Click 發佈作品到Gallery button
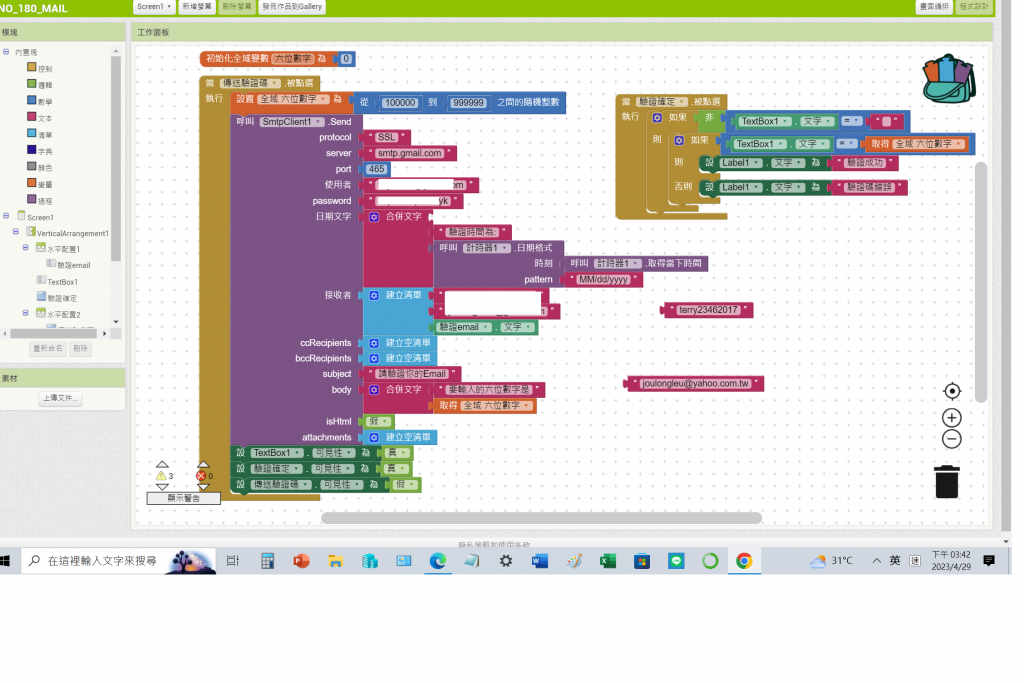 292,7
